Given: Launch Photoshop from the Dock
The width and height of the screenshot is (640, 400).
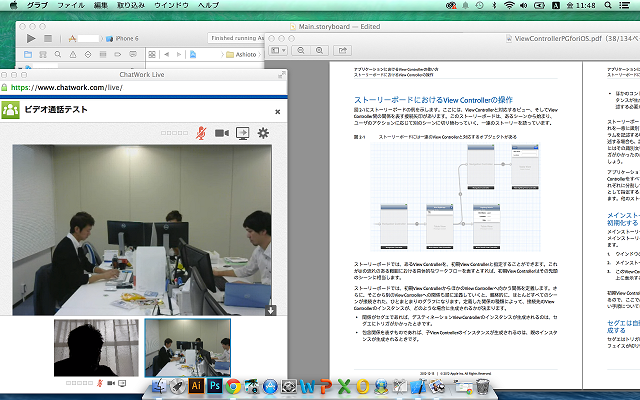Looking at the screenshot, I should 215,385.
